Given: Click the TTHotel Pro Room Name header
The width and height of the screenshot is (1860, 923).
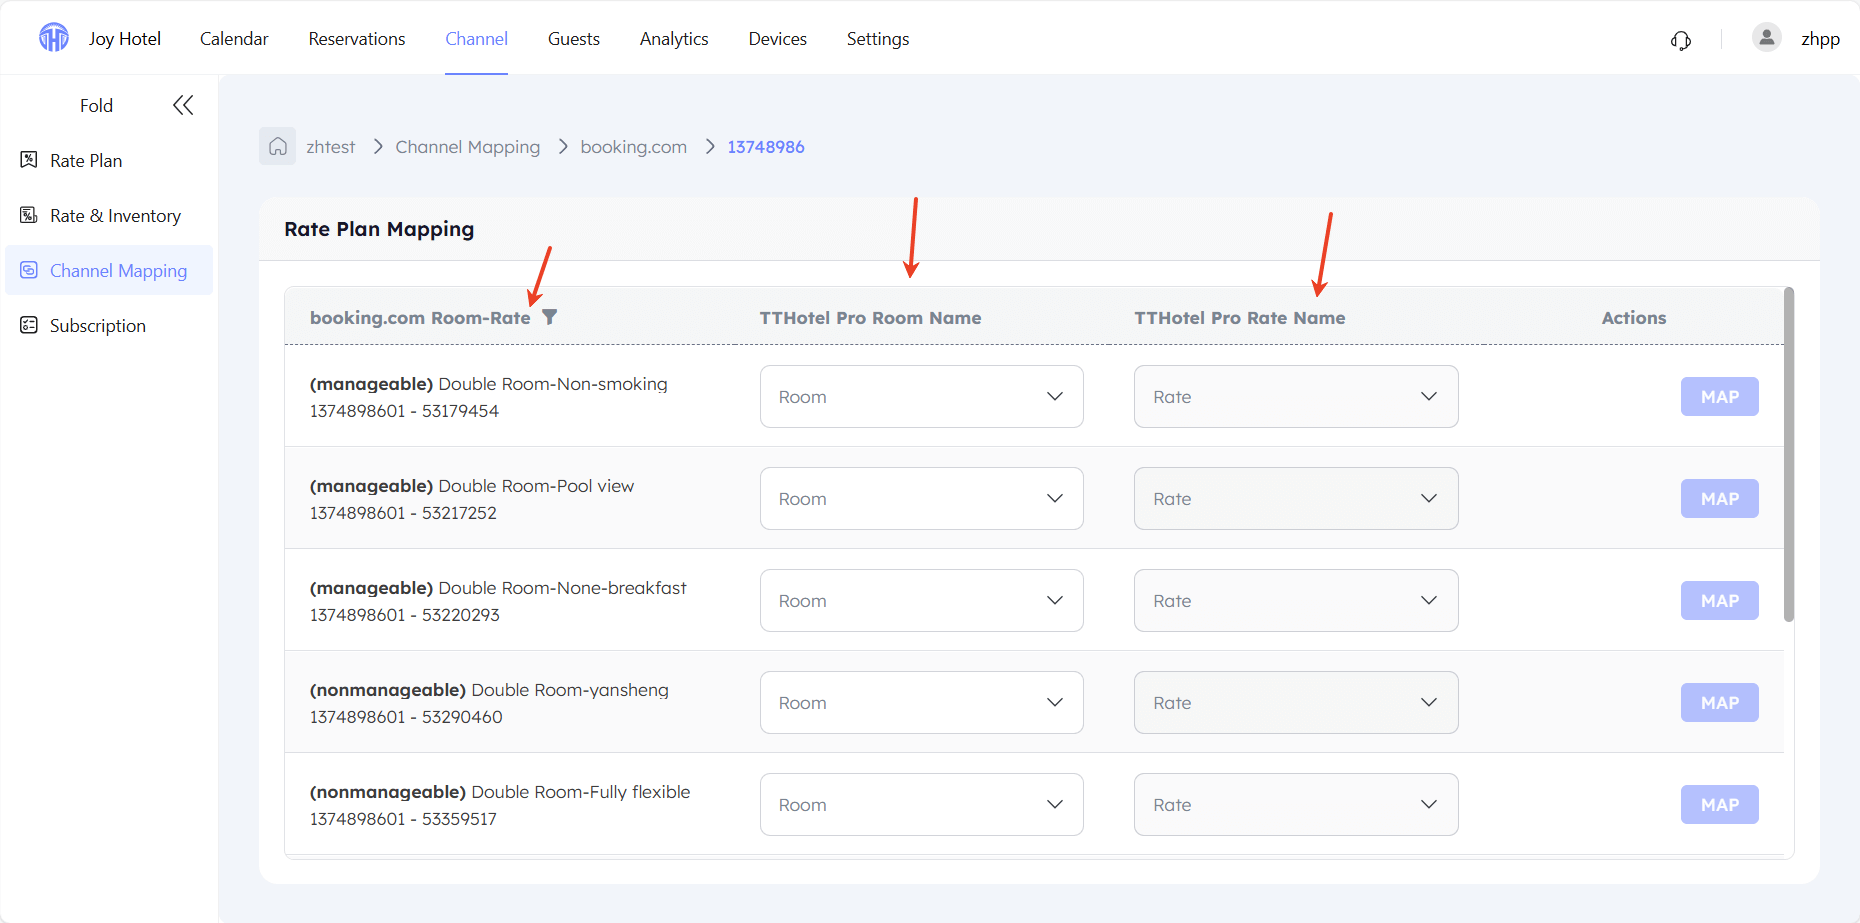Looking at the screenshot, I should pyautogui.click(x=870, y=318).
